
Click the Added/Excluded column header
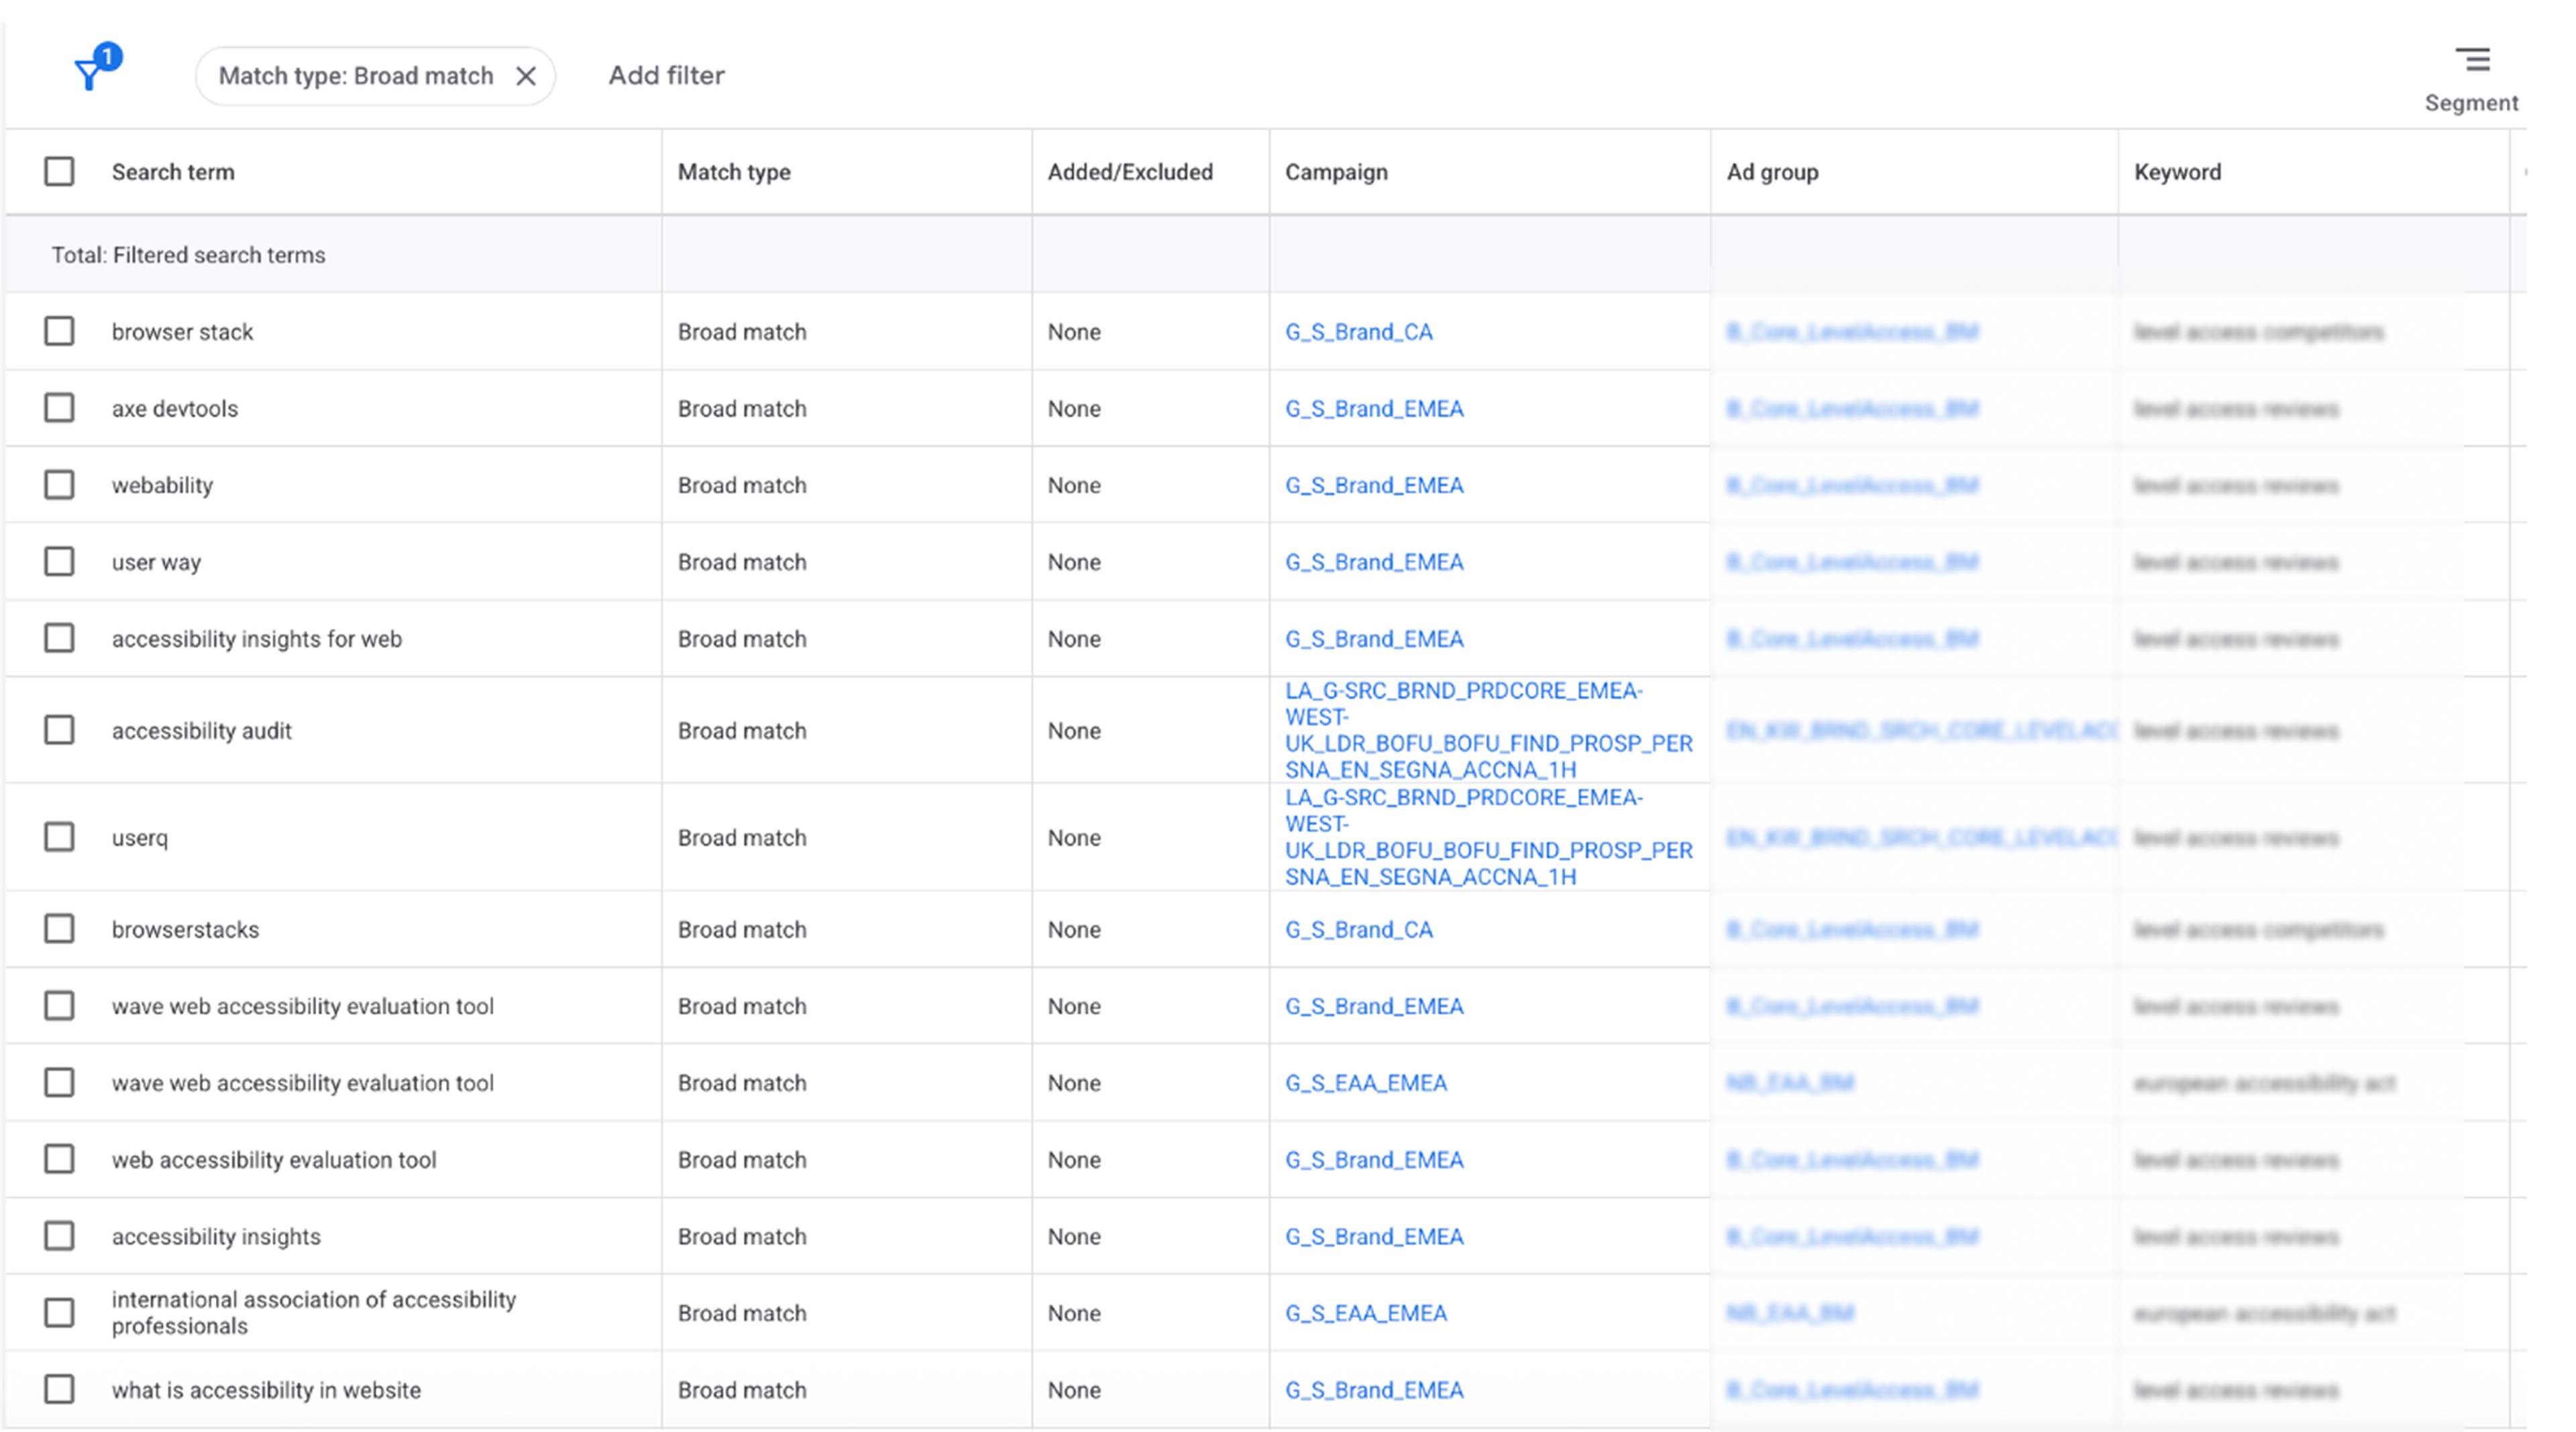click(x=1130, y=172)
